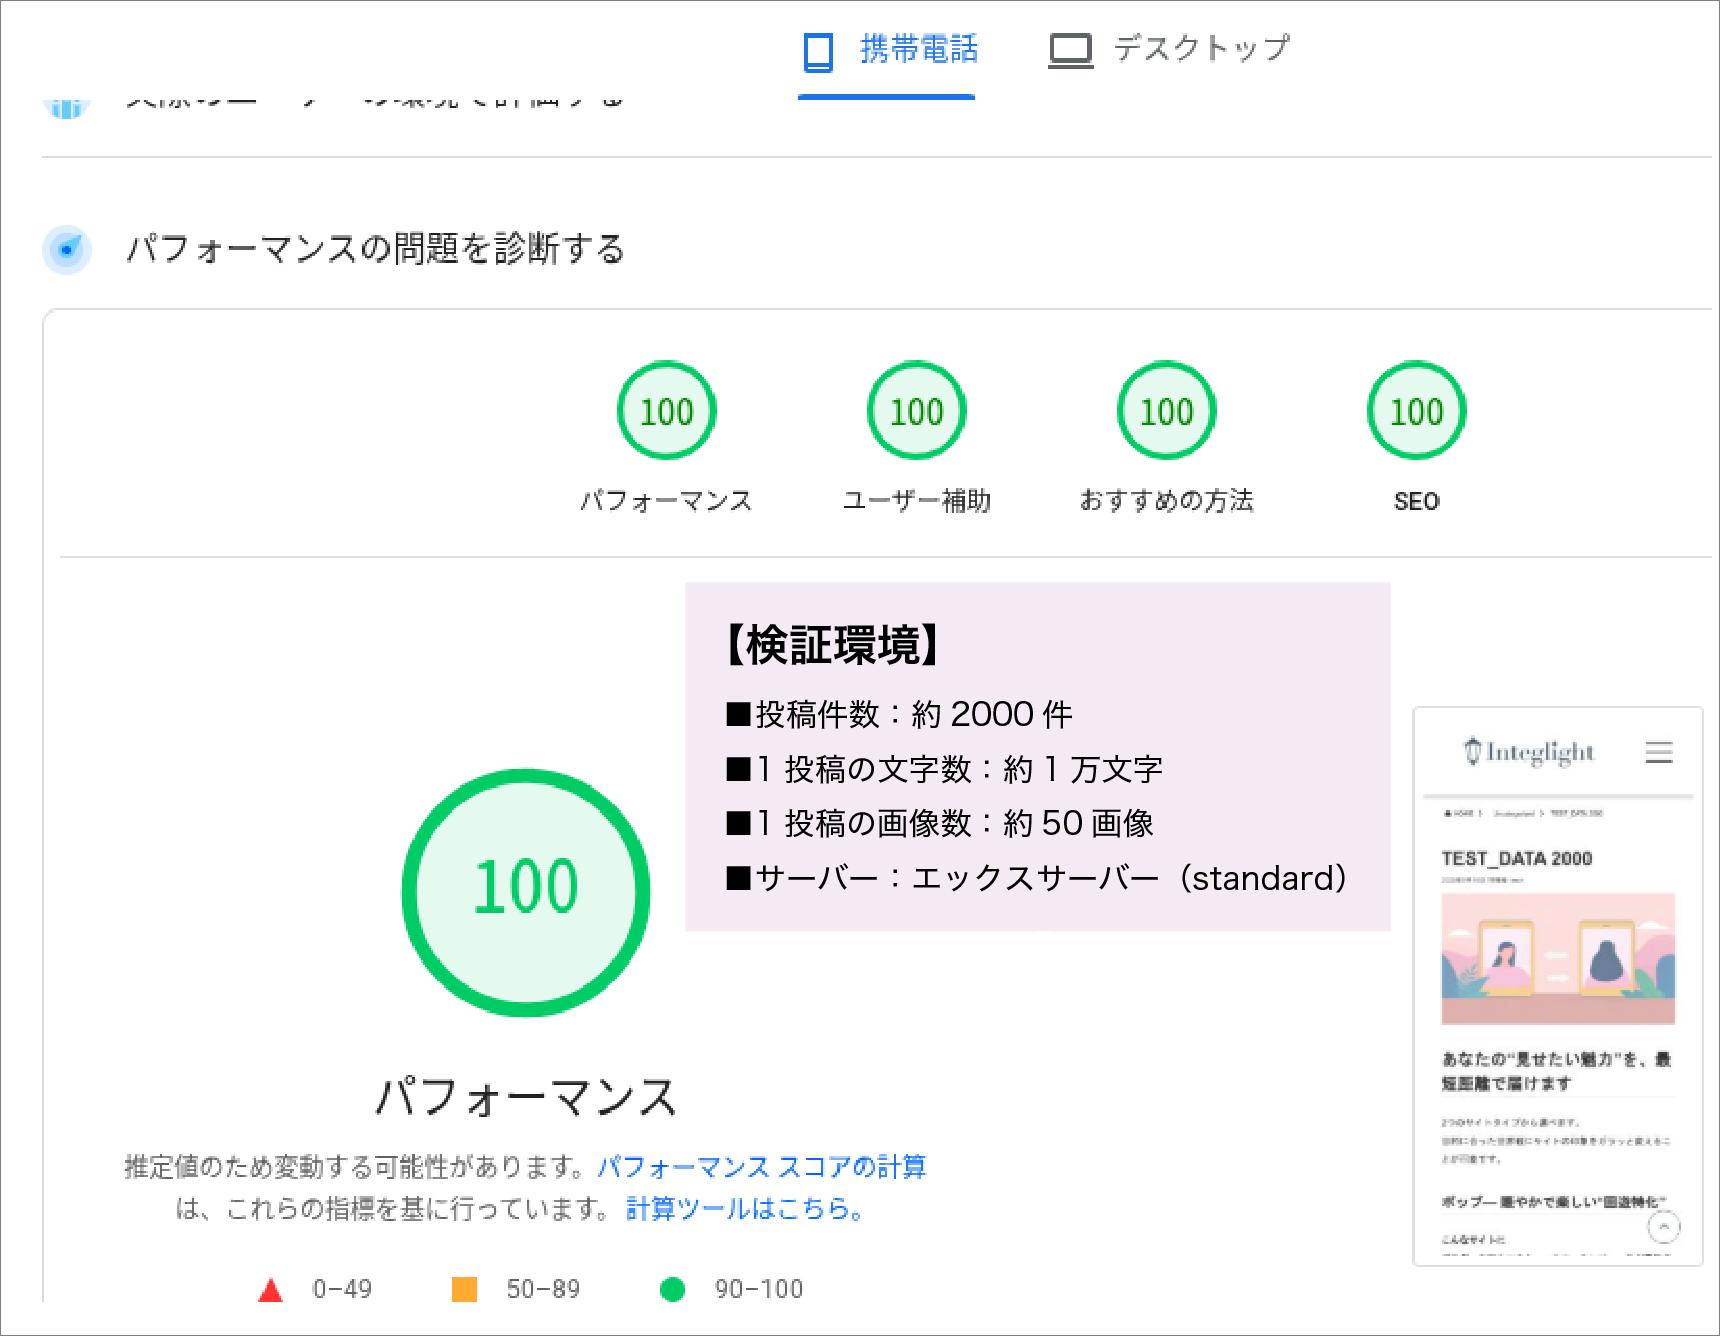This screenshot has width=1720, height=1336.
Task: Click the large performance 100 gauge
Action: click(x=526, y=892)
